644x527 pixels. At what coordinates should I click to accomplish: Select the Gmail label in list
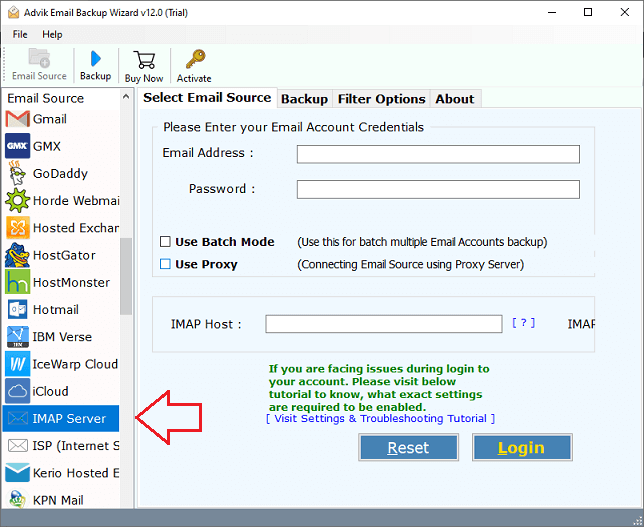click(50, 119)
